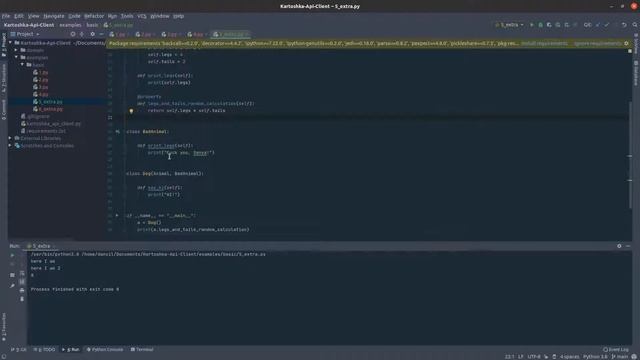The height and width of the screenshot is (360, 640).
Task: Open the Git tool window tab
Action: click(x=19, y=350)
